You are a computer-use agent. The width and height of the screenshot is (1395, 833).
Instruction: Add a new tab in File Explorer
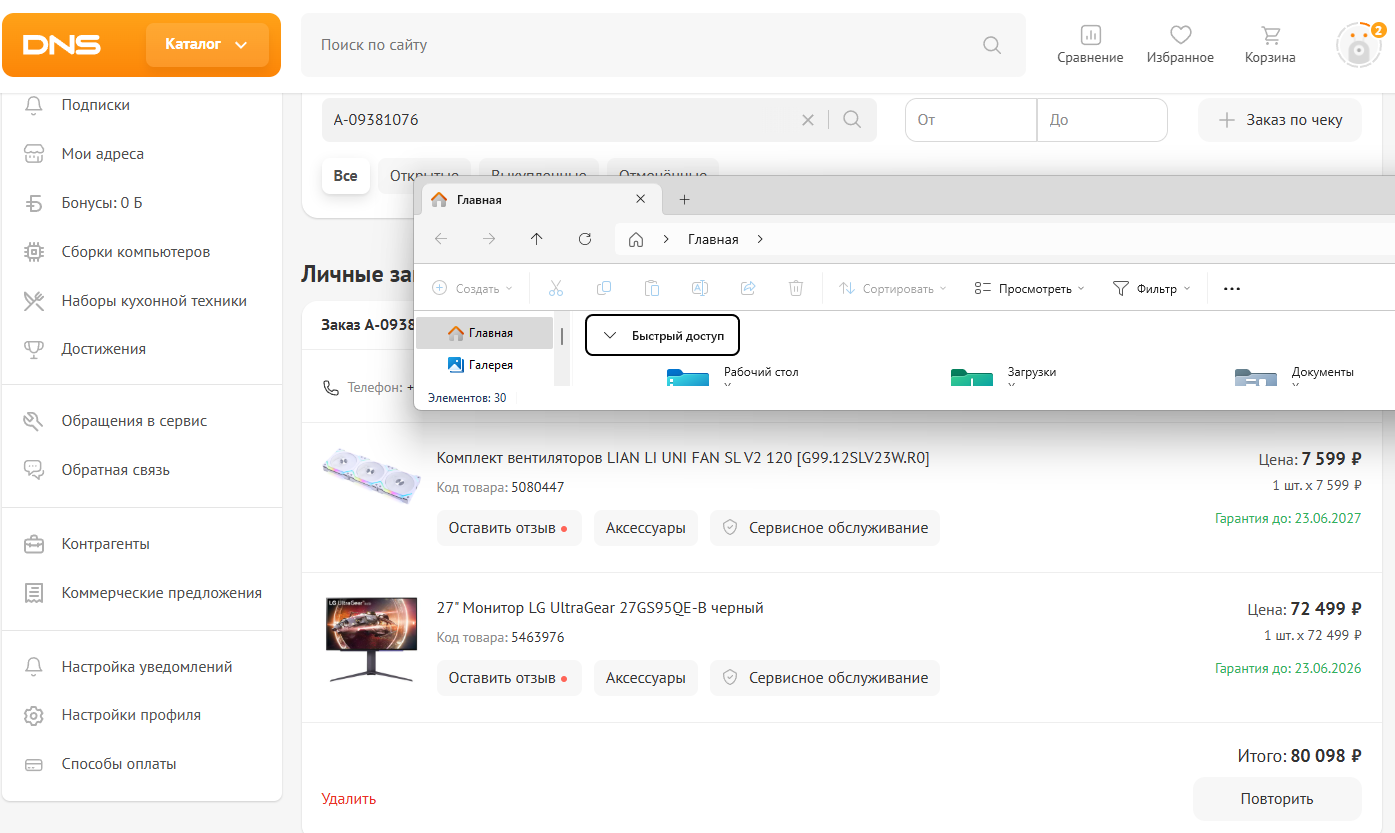point(685,200)
